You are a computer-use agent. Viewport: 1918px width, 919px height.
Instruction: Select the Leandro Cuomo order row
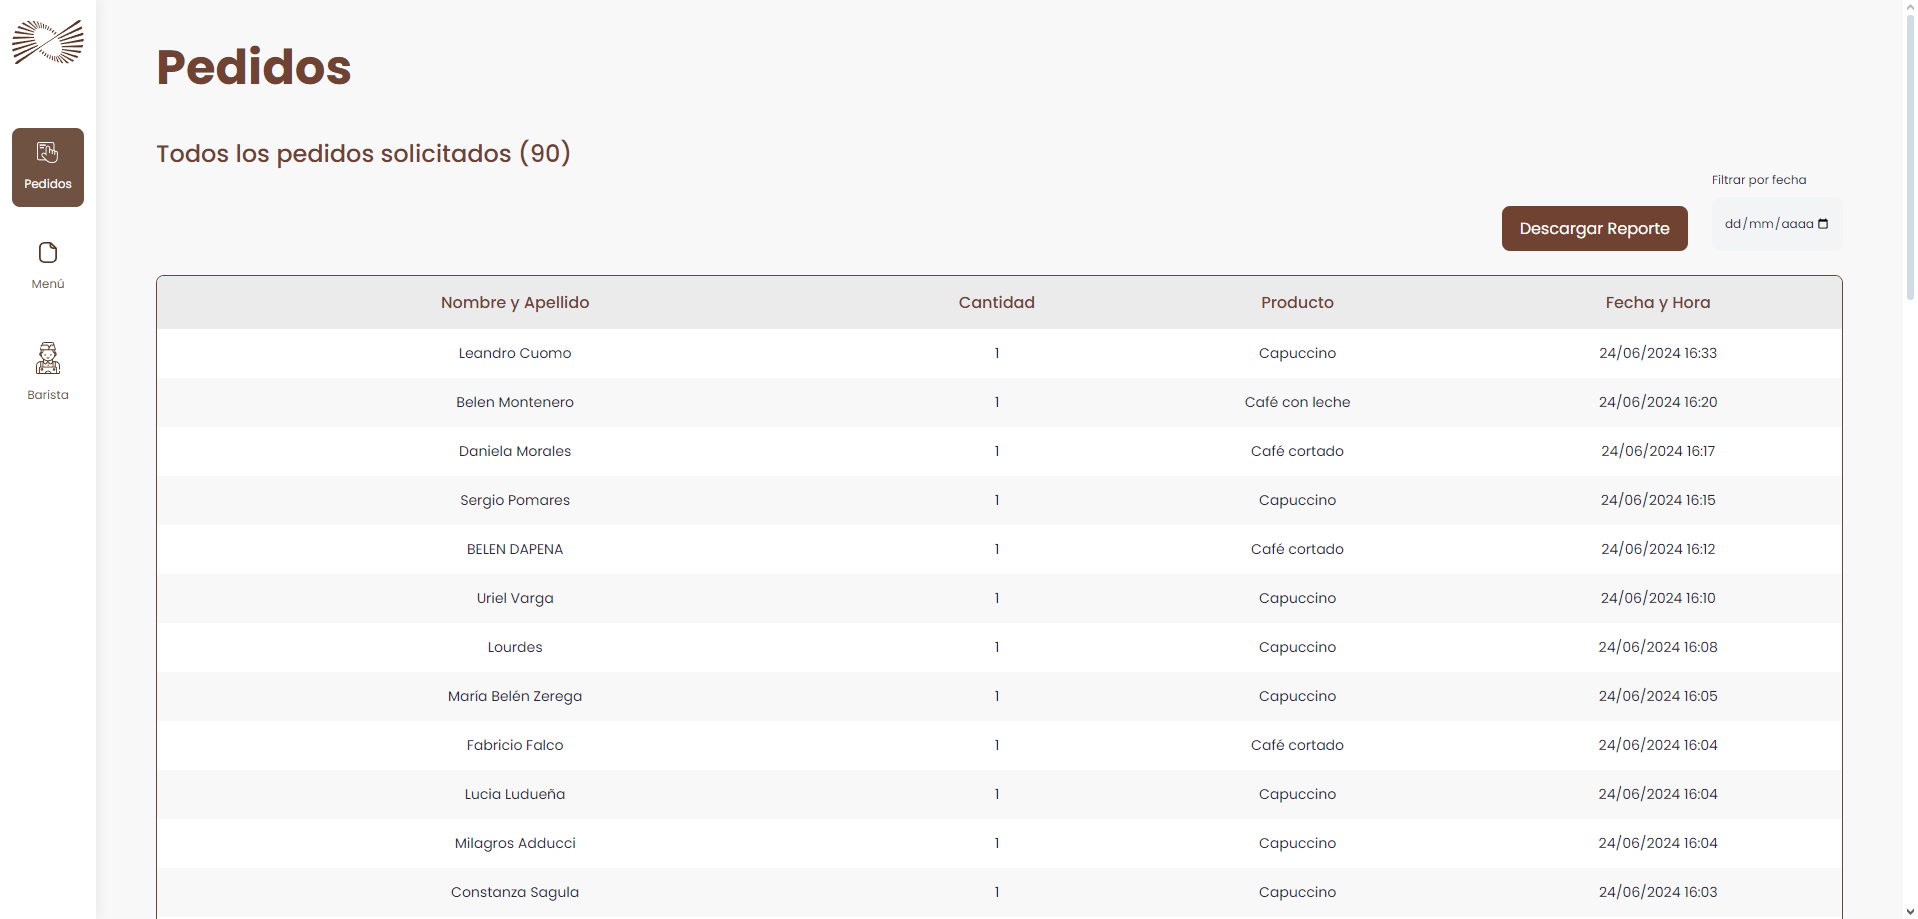coord(515,353)
